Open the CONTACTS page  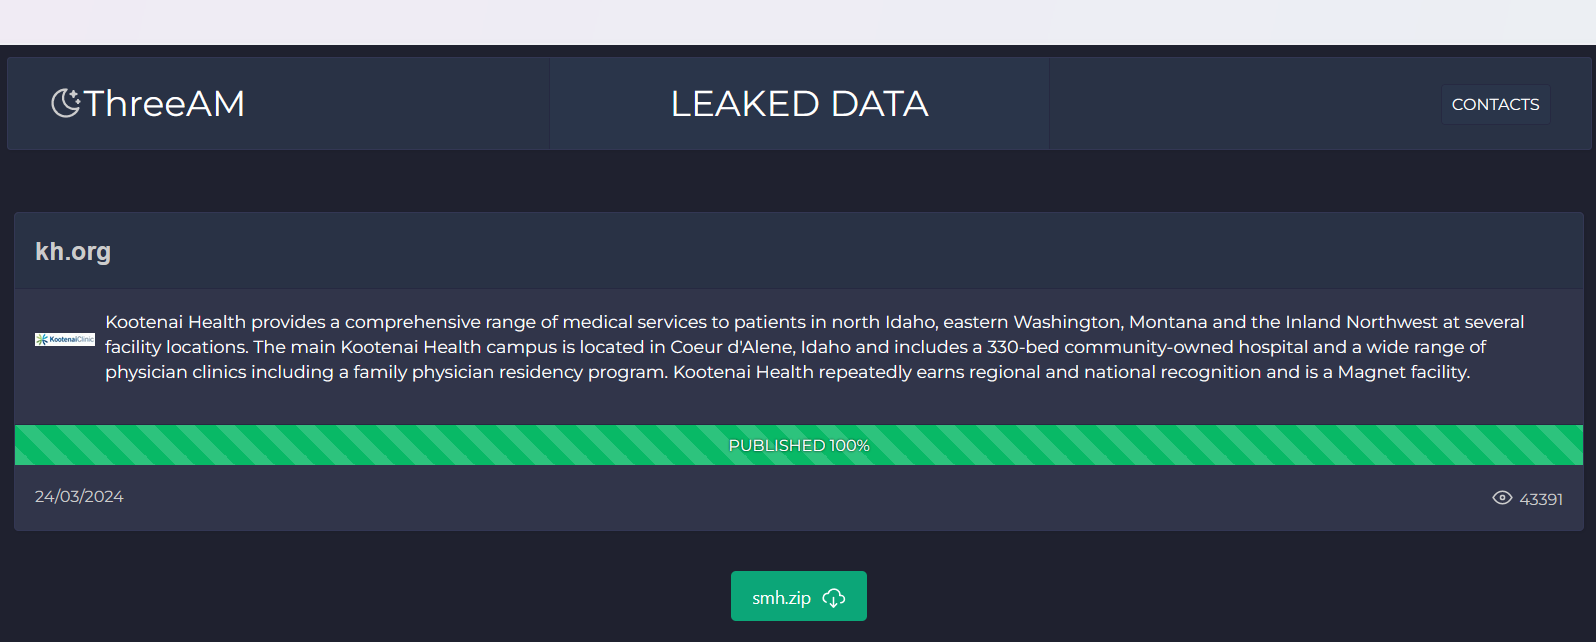[1495, 104]
